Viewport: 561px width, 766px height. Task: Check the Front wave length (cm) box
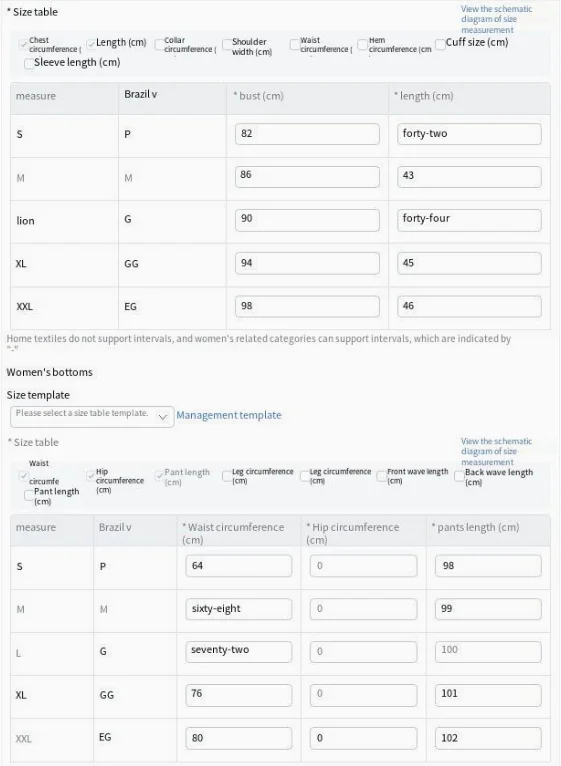click(x=382, y=476)
